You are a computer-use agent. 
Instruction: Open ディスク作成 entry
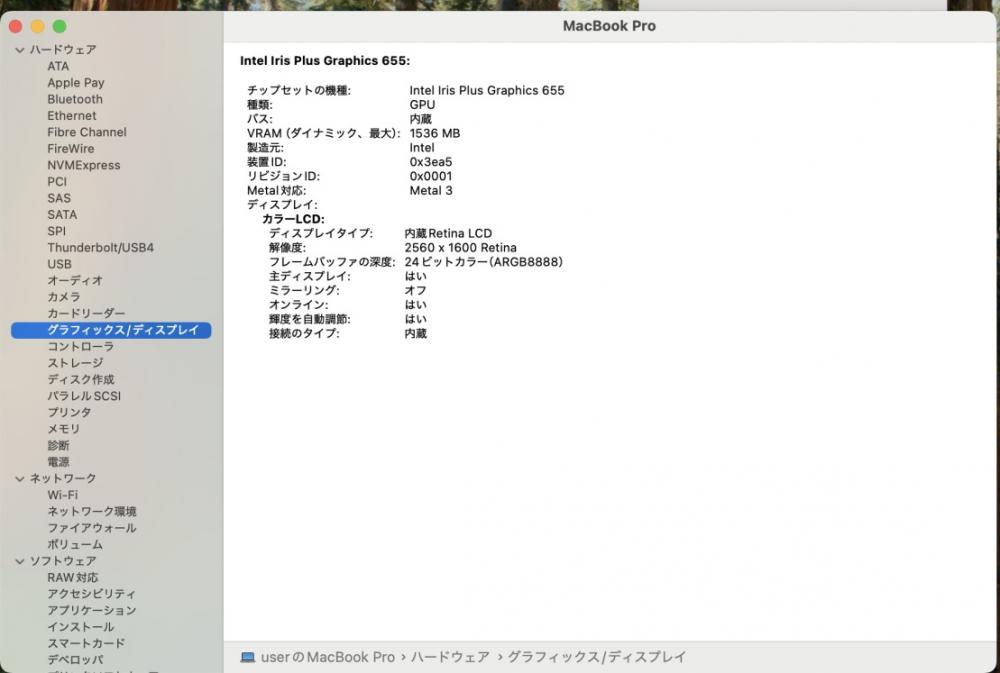tap(81, 380)
